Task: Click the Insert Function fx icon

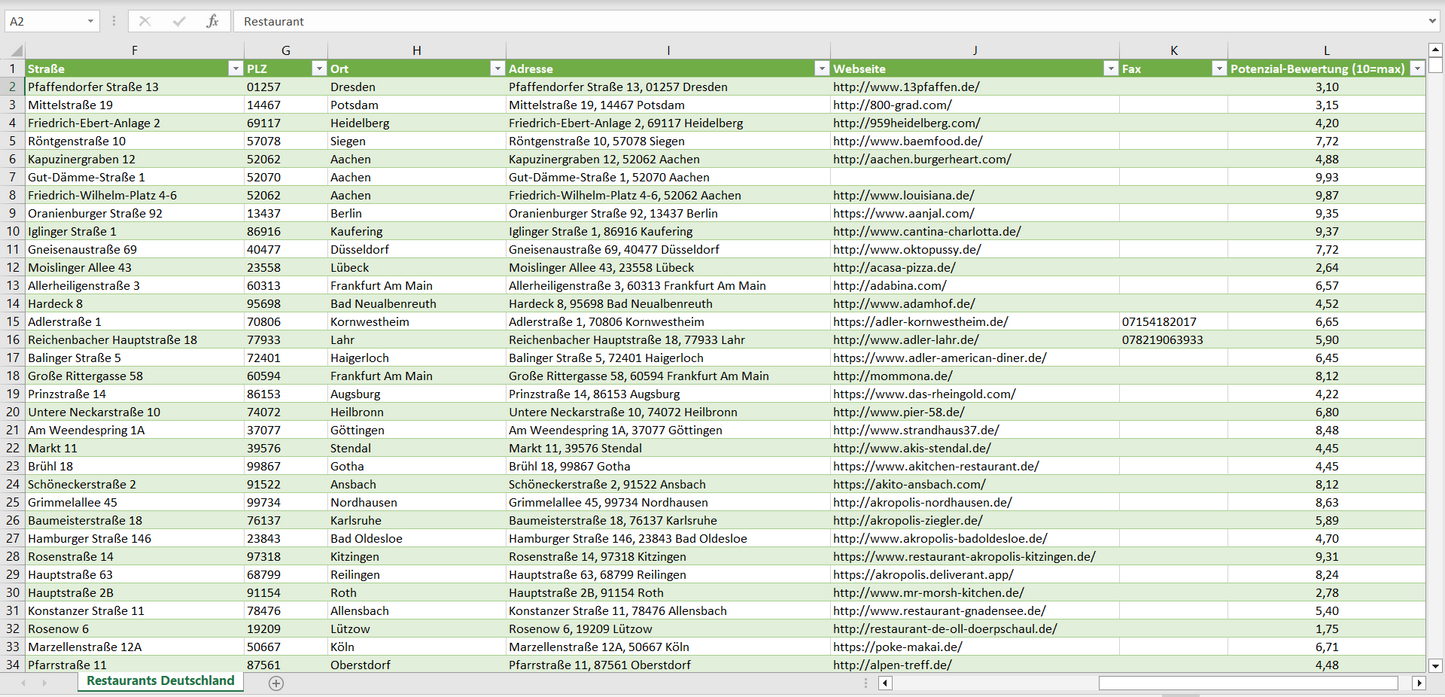Action: pos(212,21)
